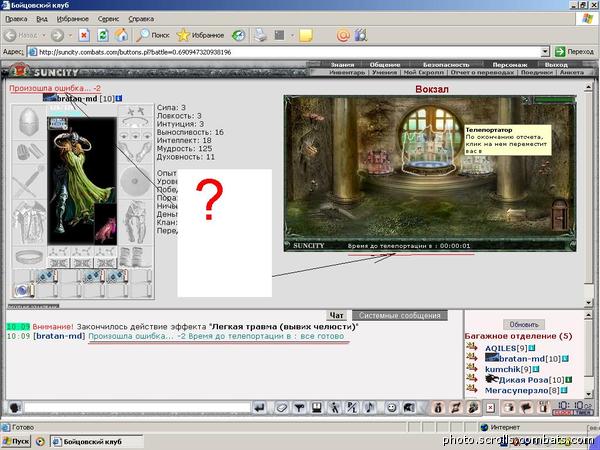Click the Print icon in toolbar

tap(261, 35)
